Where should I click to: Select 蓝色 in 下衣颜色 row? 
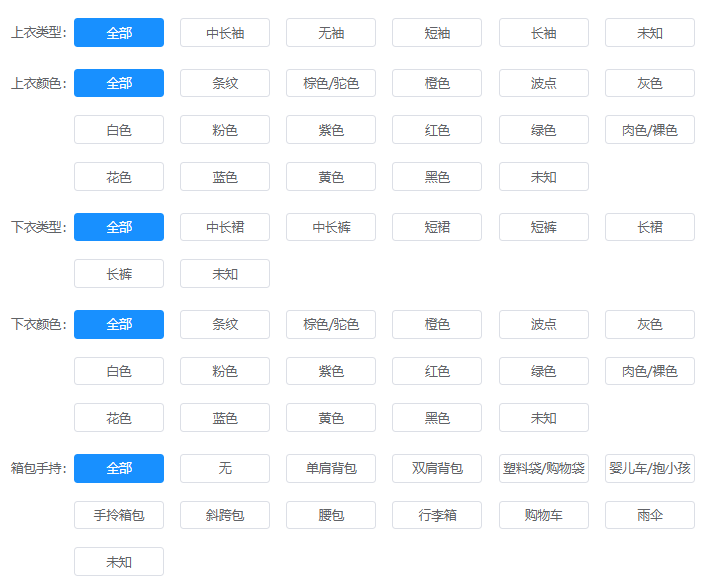[x=225, y=418]
